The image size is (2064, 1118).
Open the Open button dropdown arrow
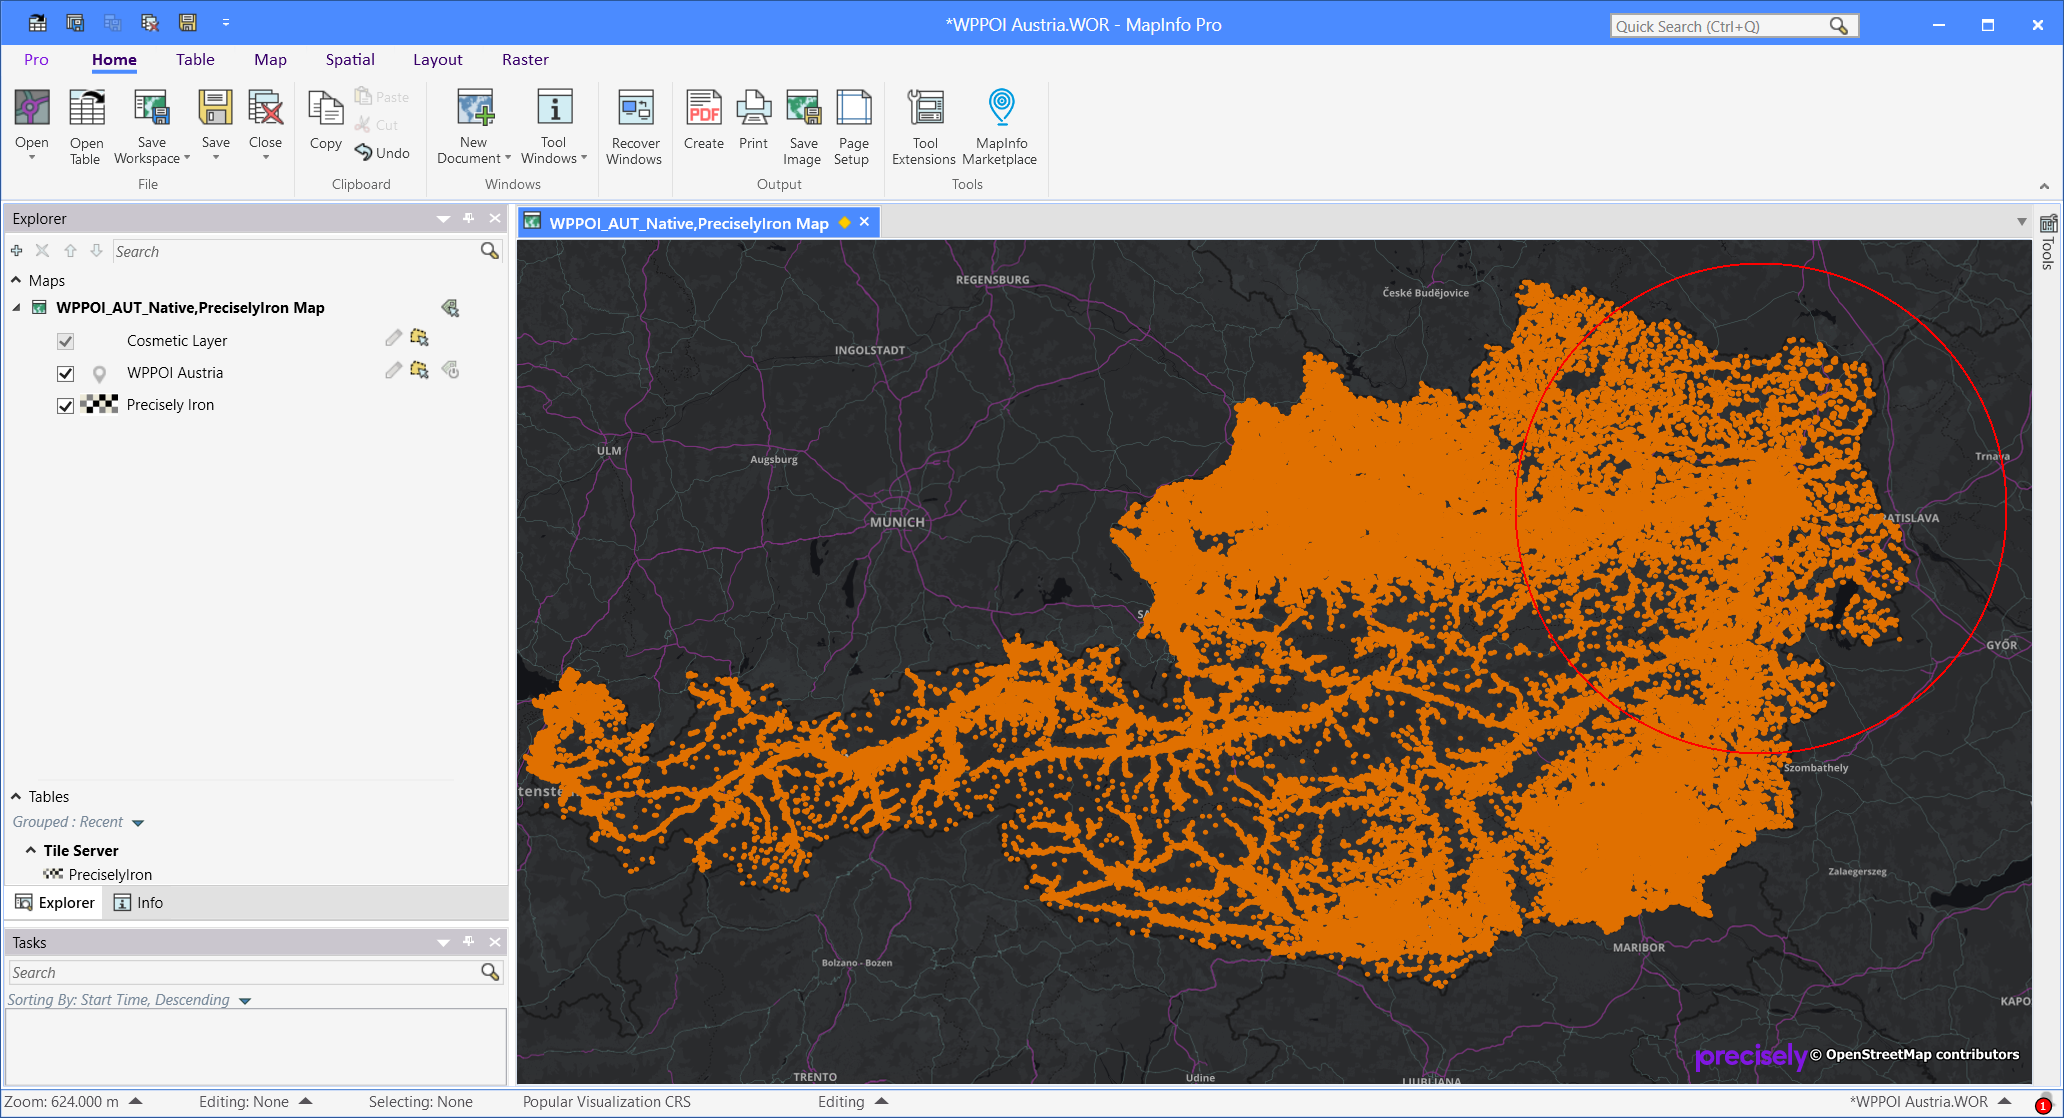coord(32,157)
